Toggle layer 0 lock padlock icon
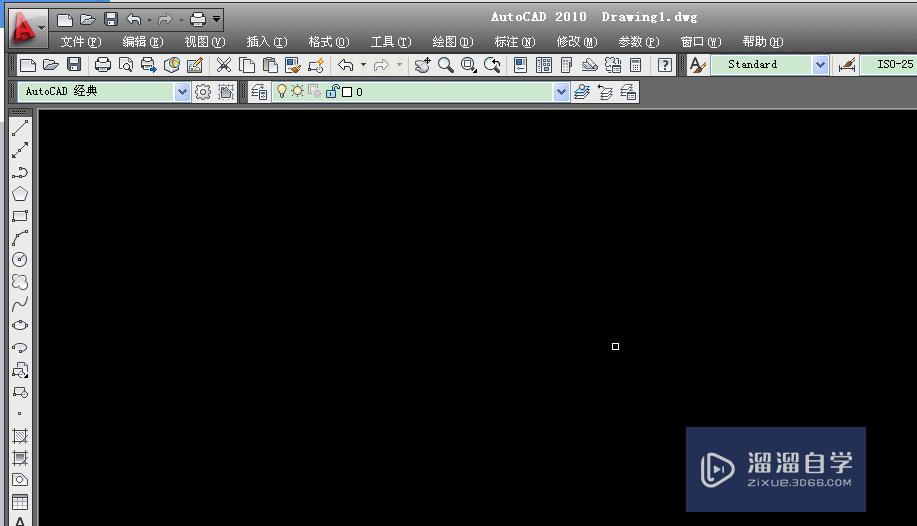917x526 pixels. (332, 91)
